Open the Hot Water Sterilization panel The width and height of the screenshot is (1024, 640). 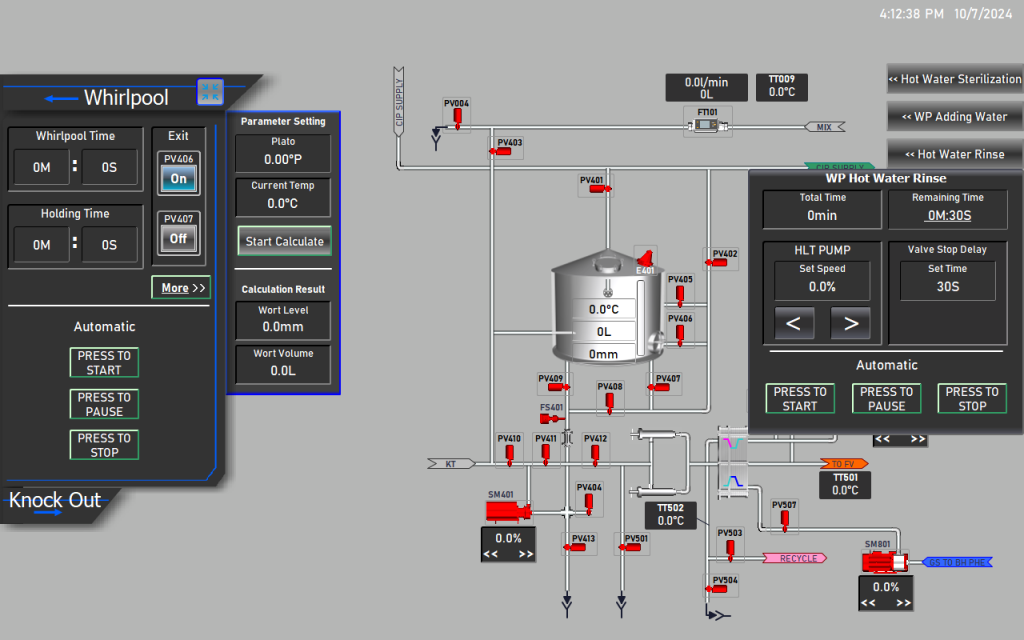955,79
